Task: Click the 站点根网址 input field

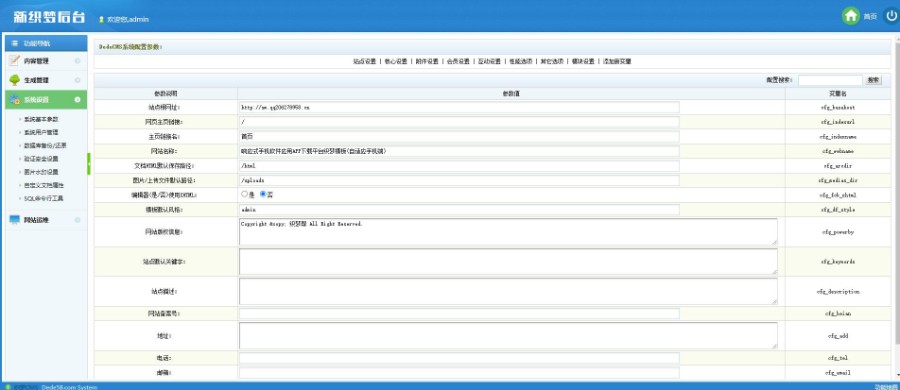Action: 459,107
